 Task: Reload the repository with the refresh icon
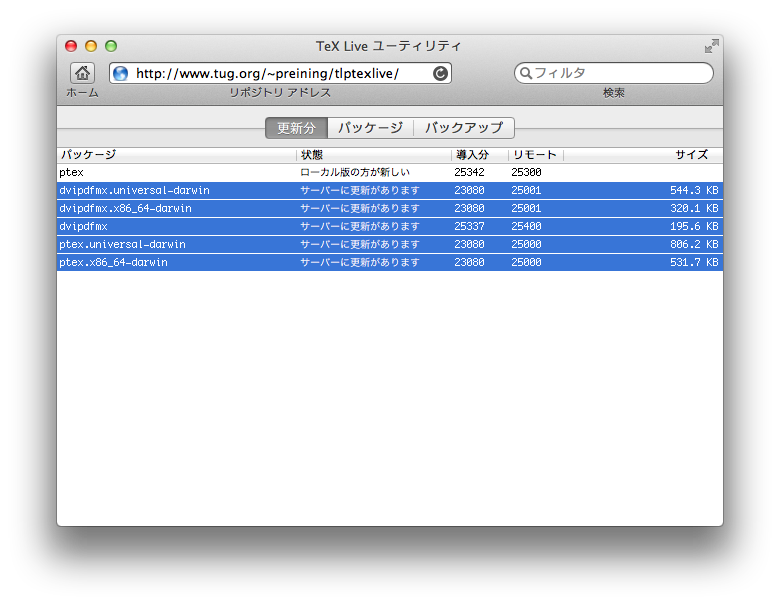point(440,74)
